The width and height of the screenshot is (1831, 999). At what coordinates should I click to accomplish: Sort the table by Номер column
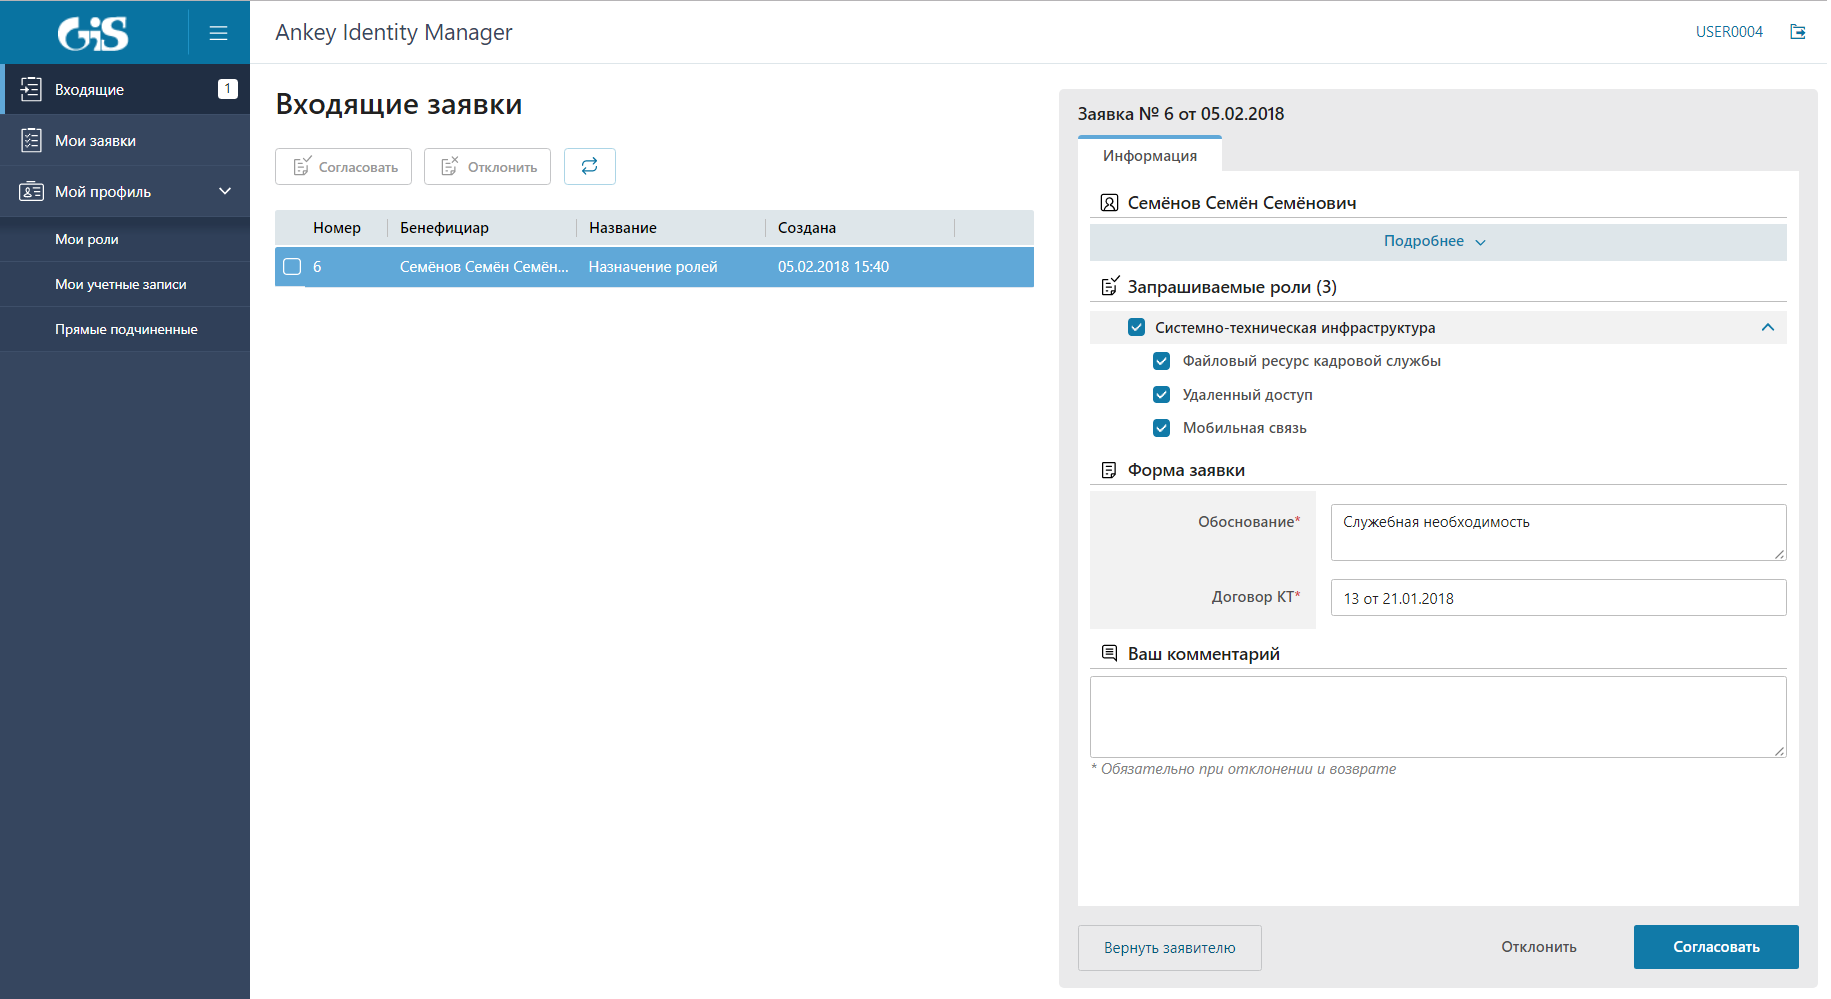337,228
